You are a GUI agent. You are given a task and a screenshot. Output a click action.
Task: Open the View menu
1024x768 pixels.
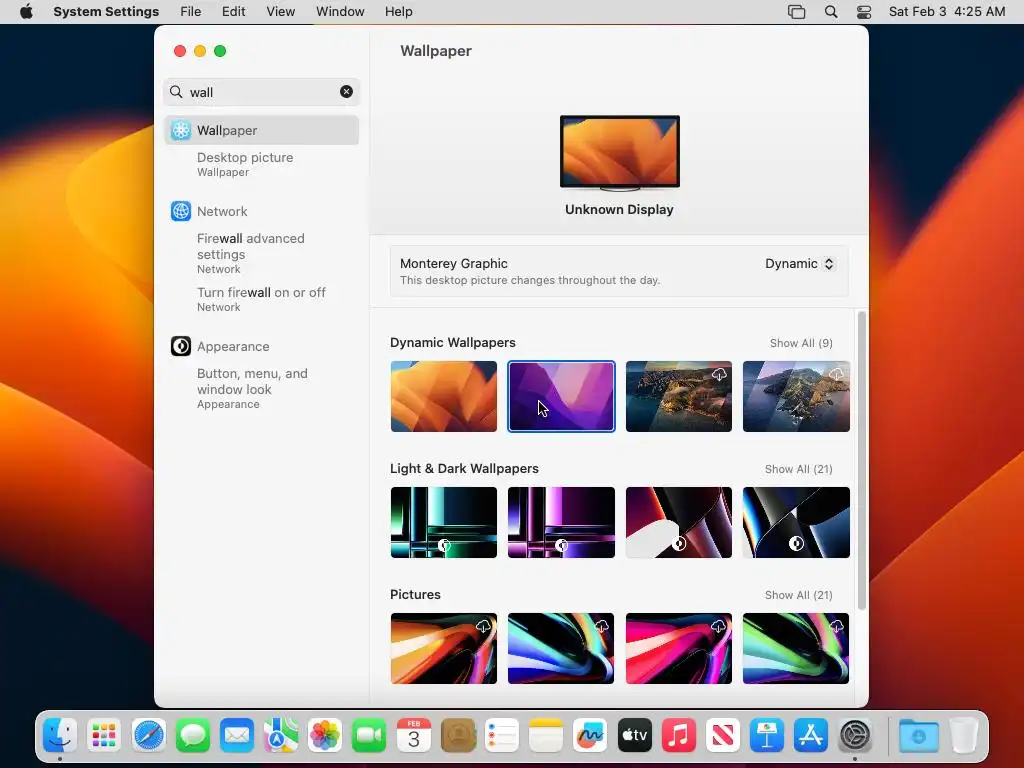[x=280, y=12]
